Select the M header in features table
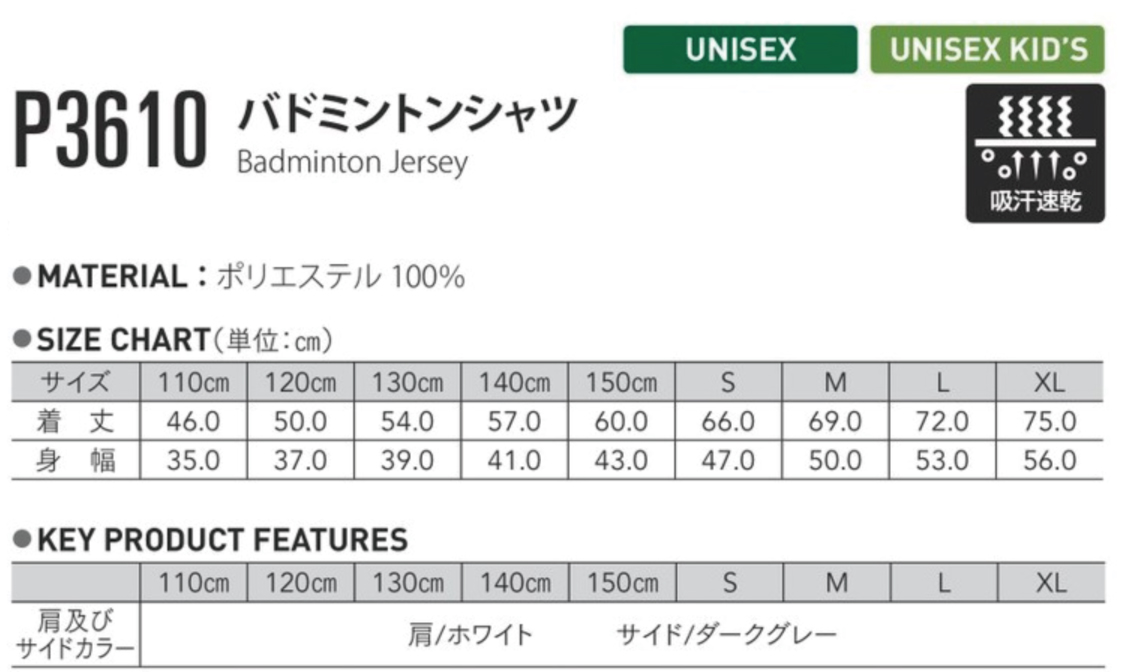The height and width of the screenshot is (672, 1127). (837, 582)
